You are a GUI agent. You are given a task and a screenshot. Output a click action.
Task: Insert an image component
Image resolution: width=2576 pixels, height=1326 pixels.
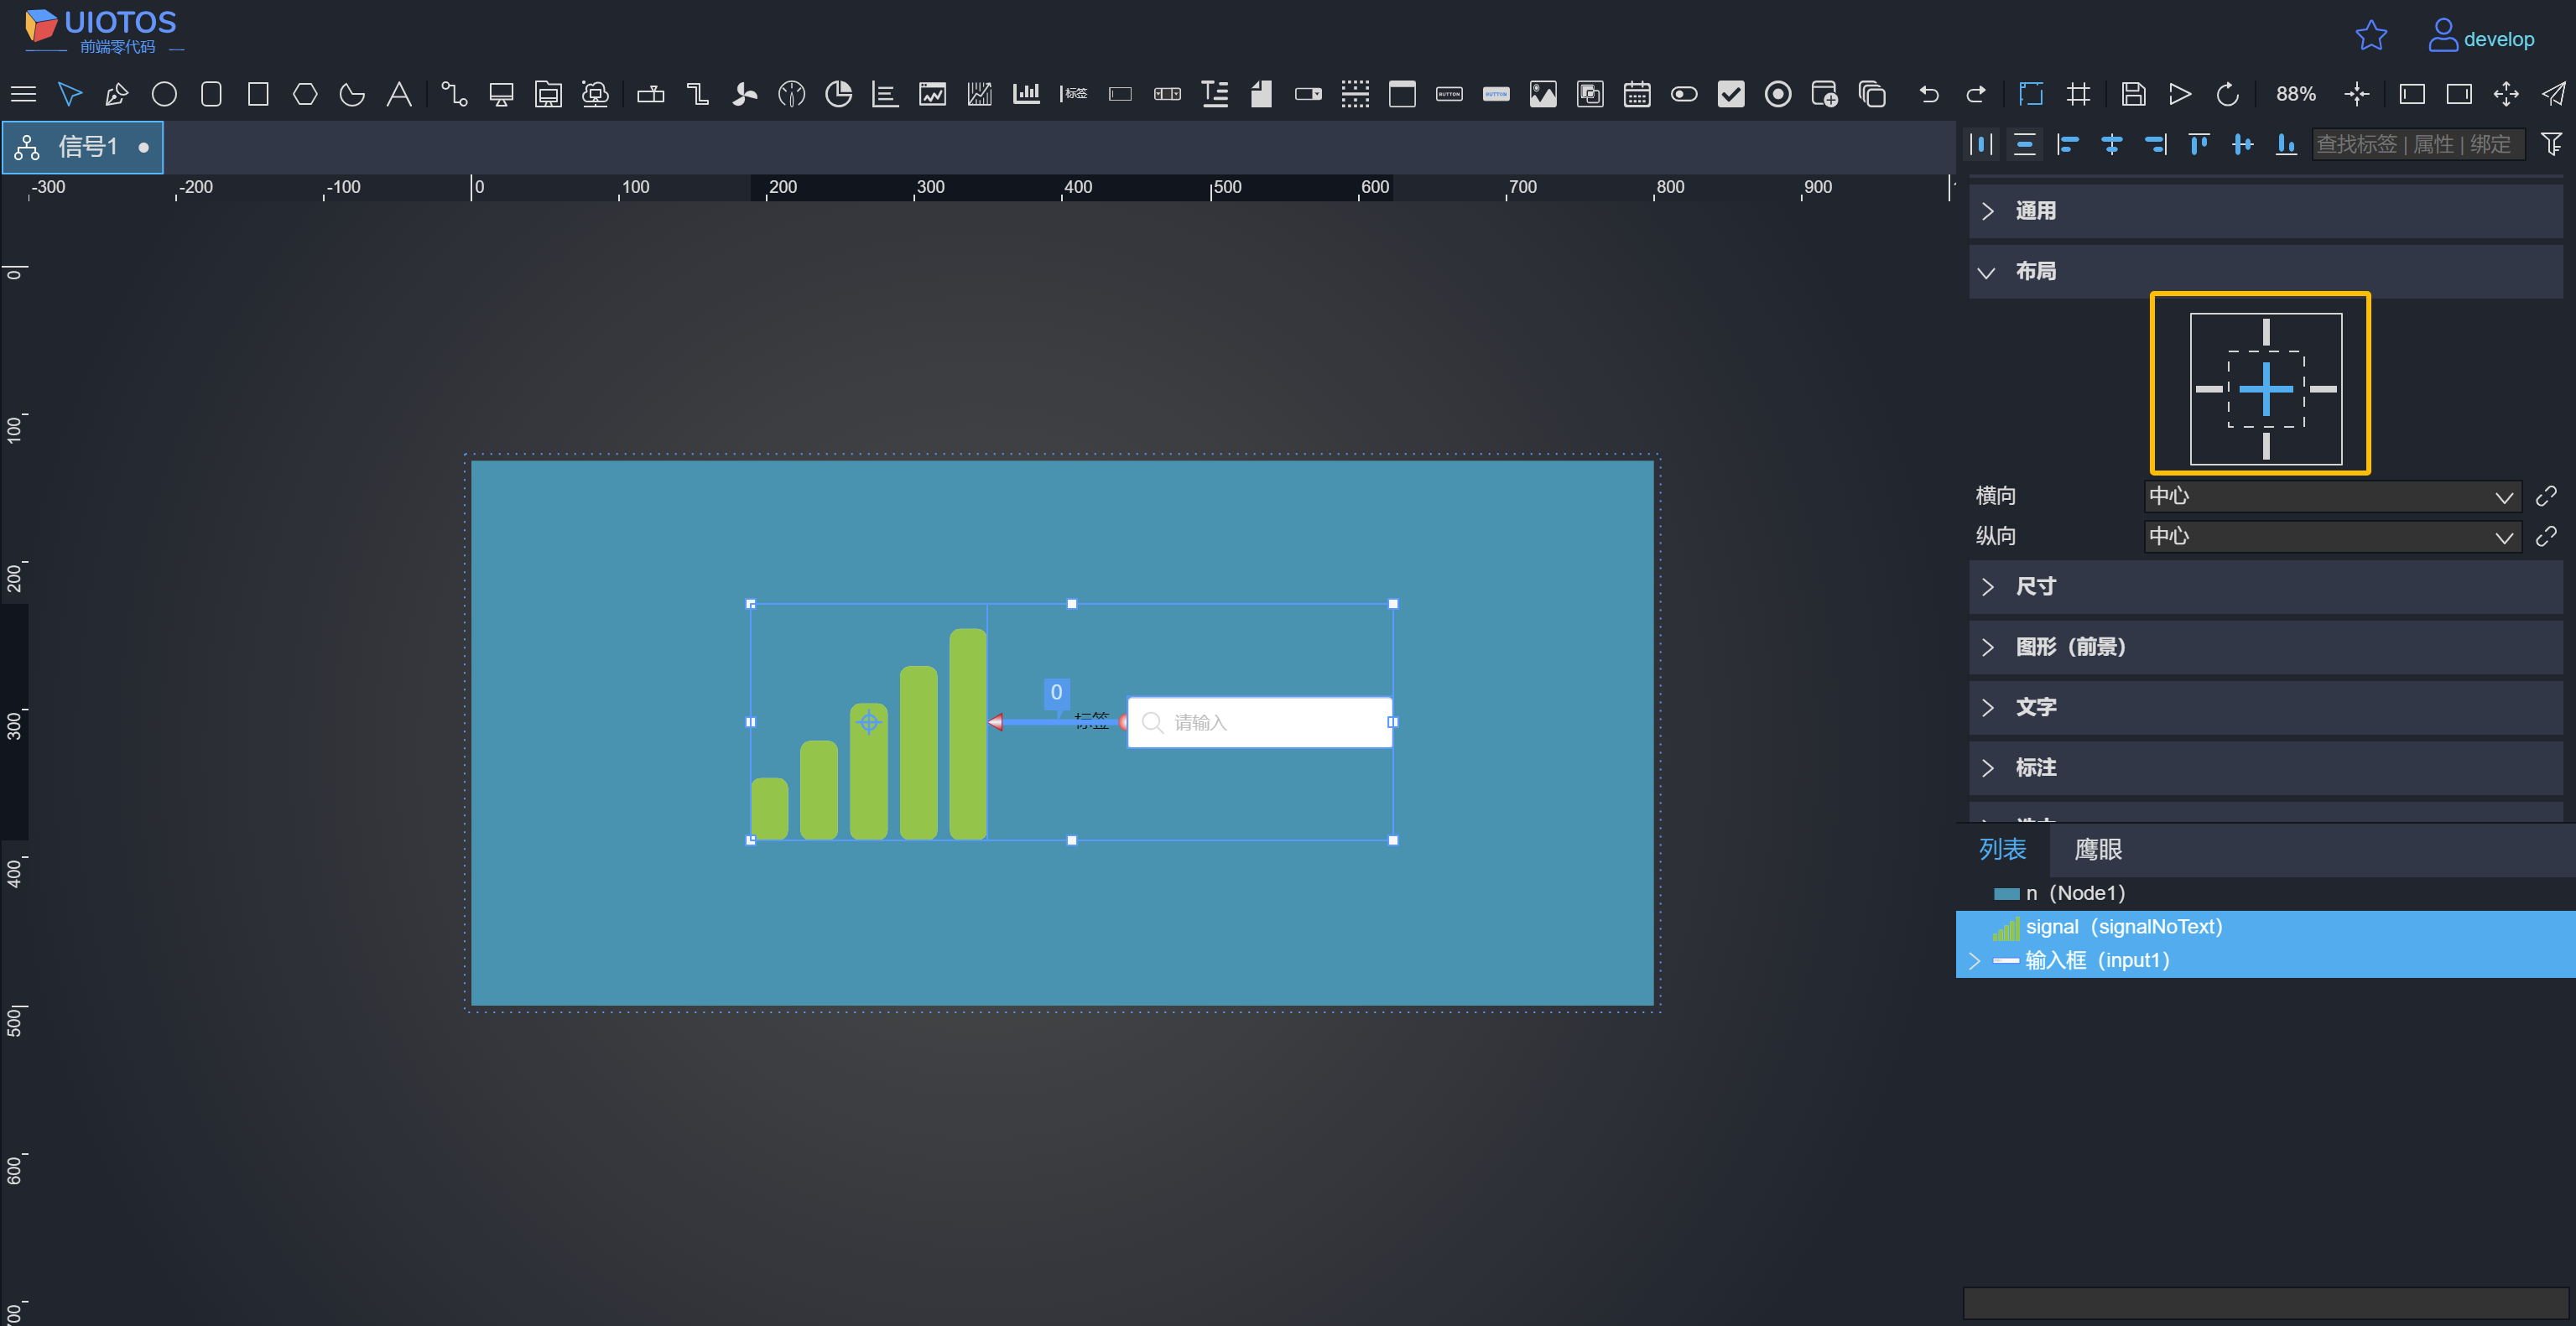(x=1543, y=94)
